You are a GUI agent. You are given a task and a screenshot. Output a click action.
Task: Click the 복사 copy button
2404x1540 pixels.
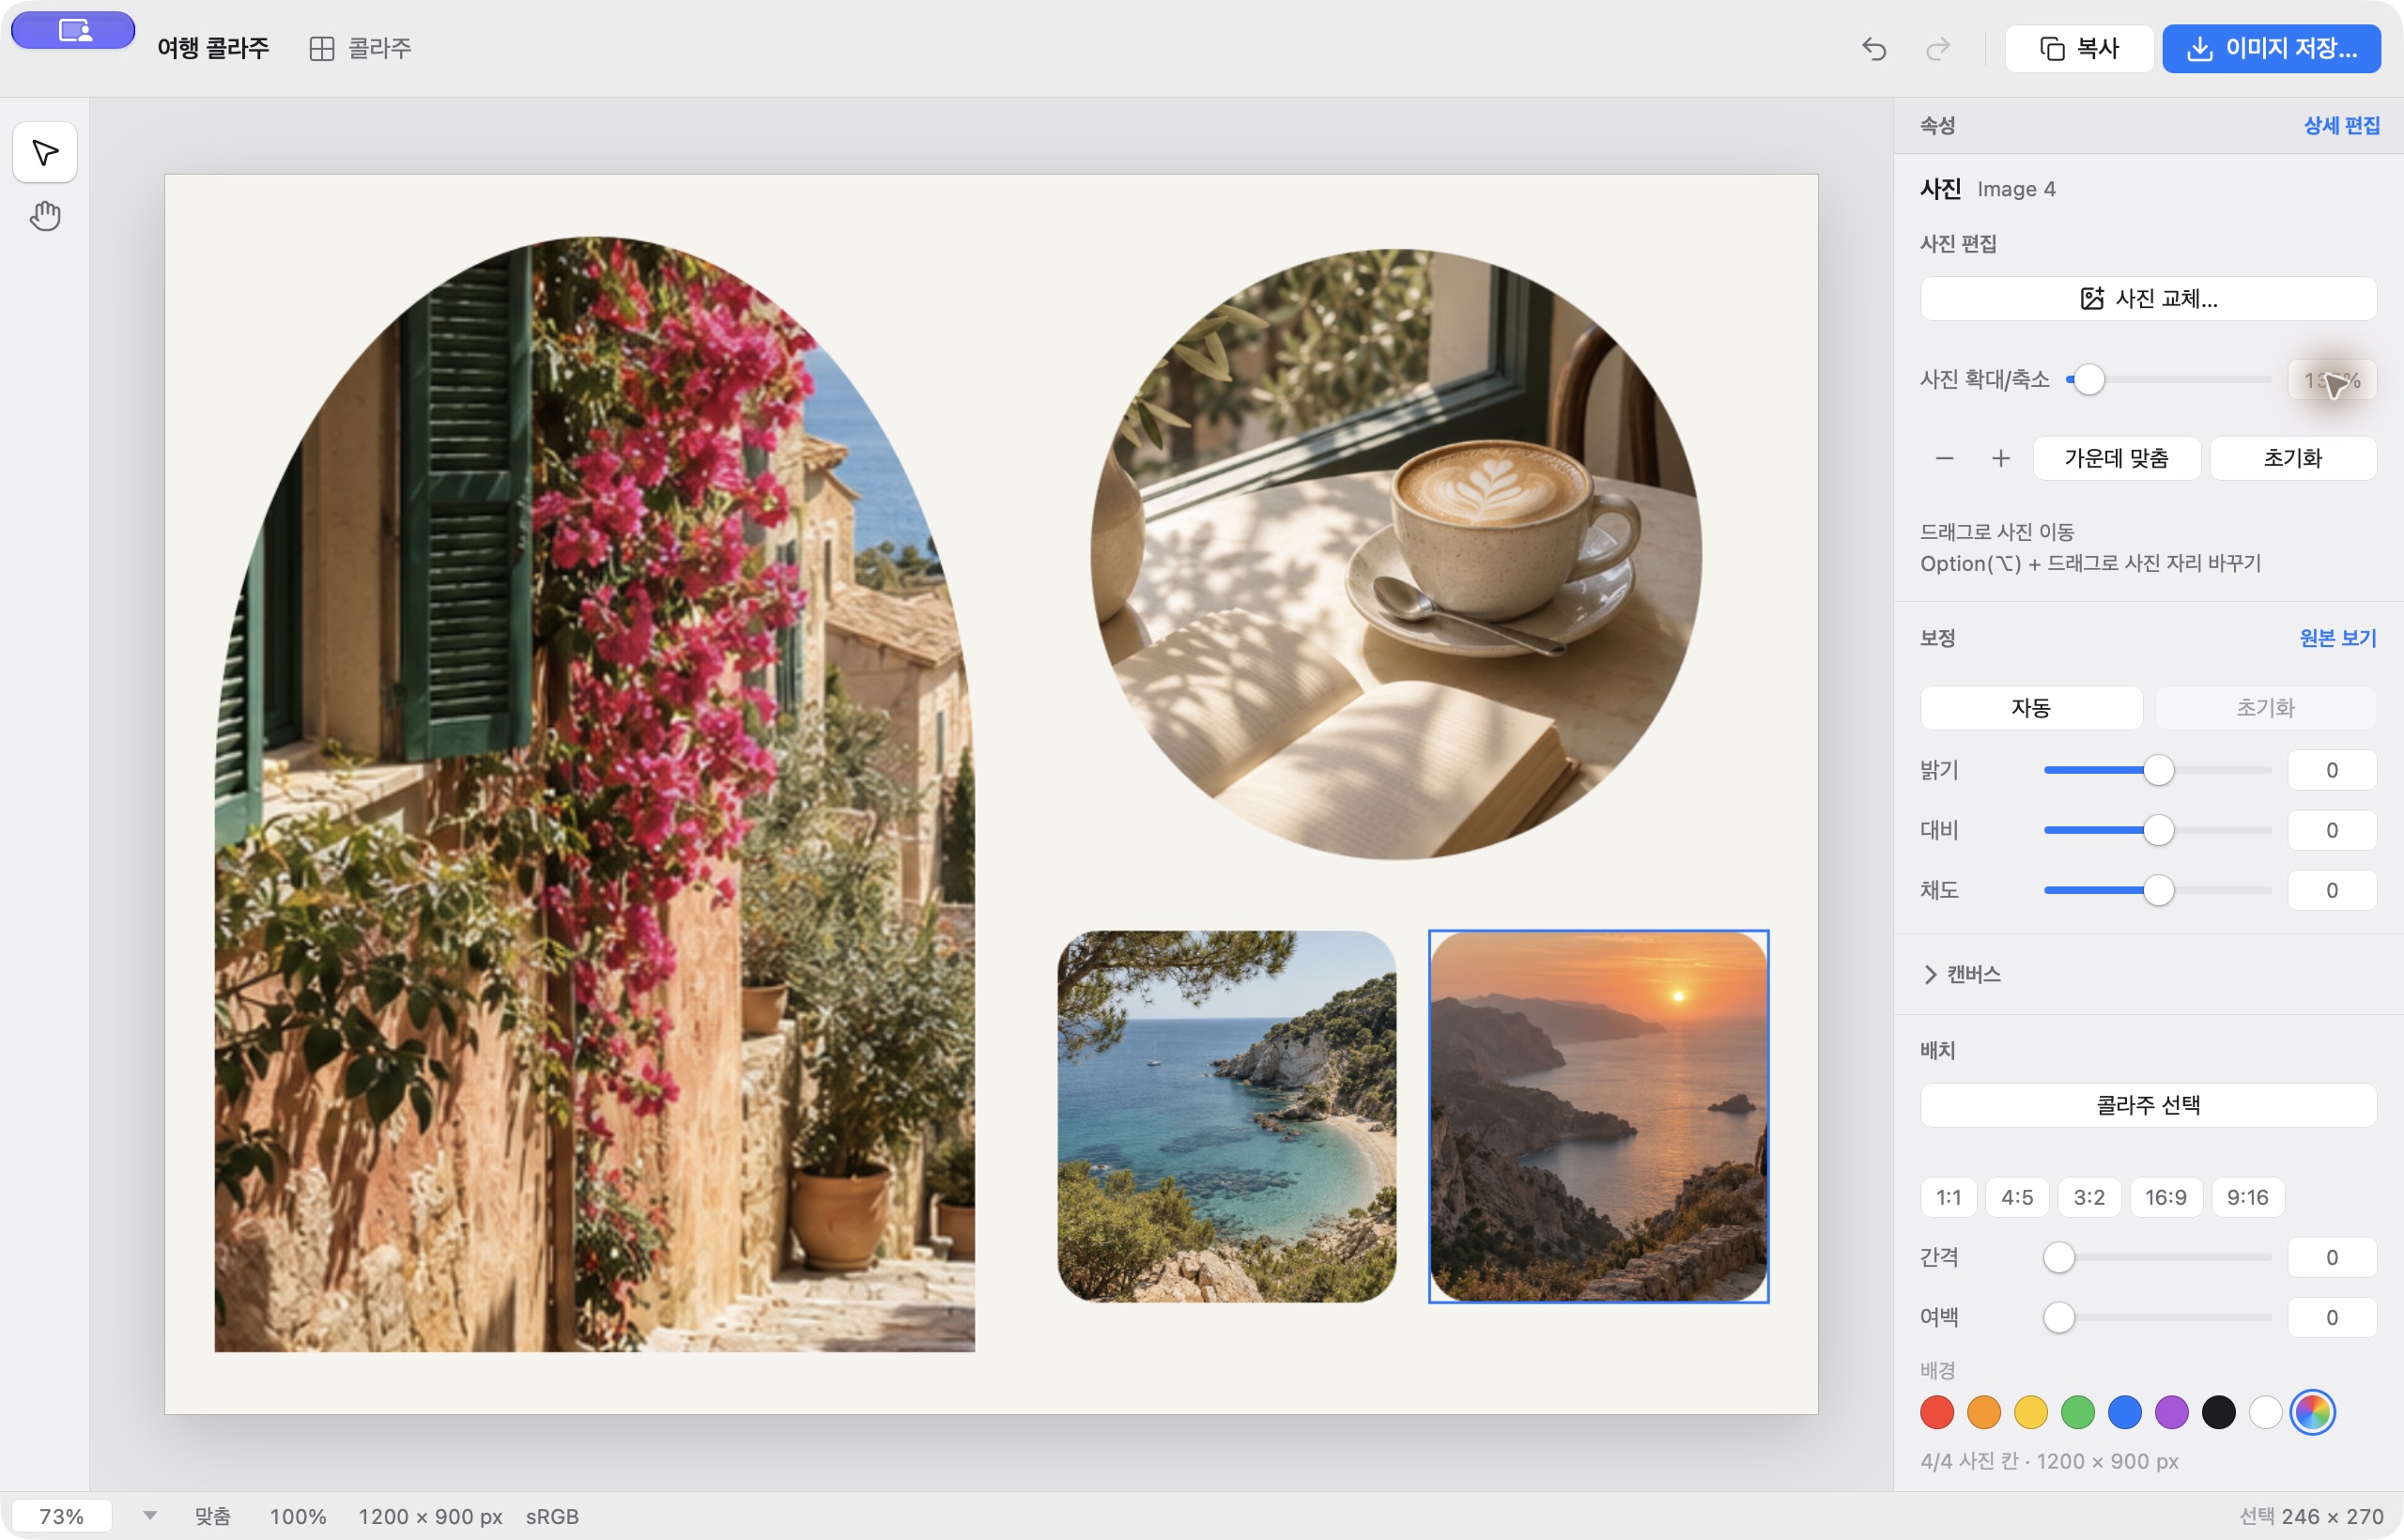(x=2079, y=48)
